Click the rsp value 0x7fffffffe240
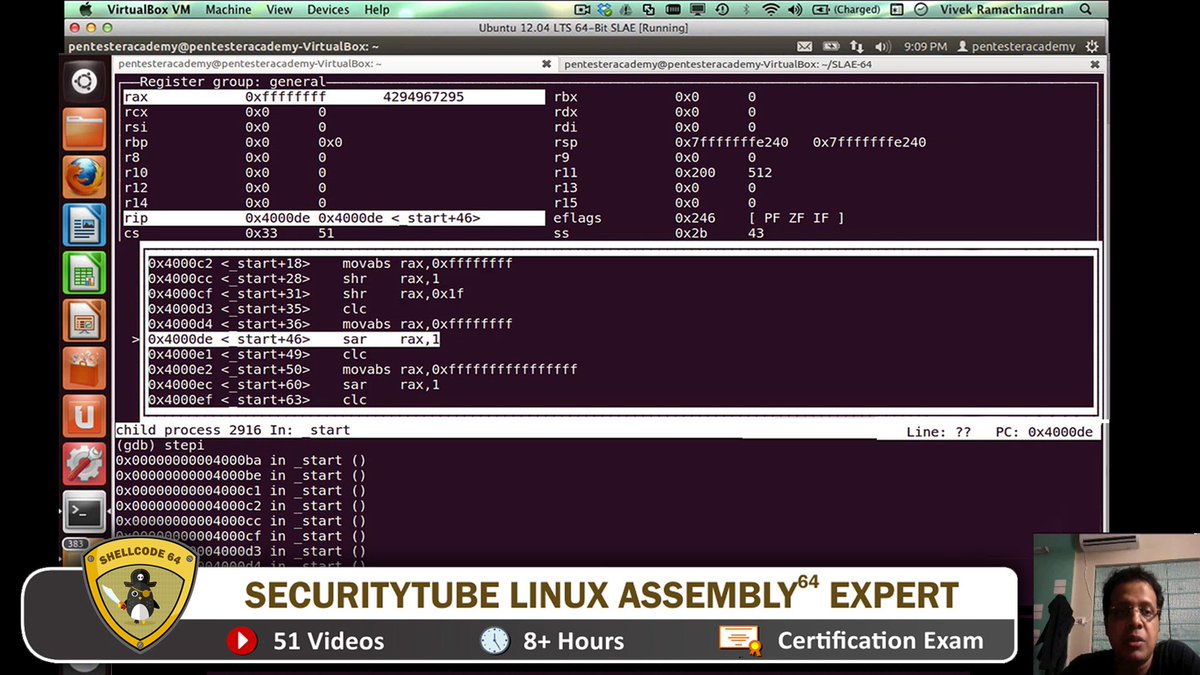This screenshot has width=1200, height=675. pos(731,143)
